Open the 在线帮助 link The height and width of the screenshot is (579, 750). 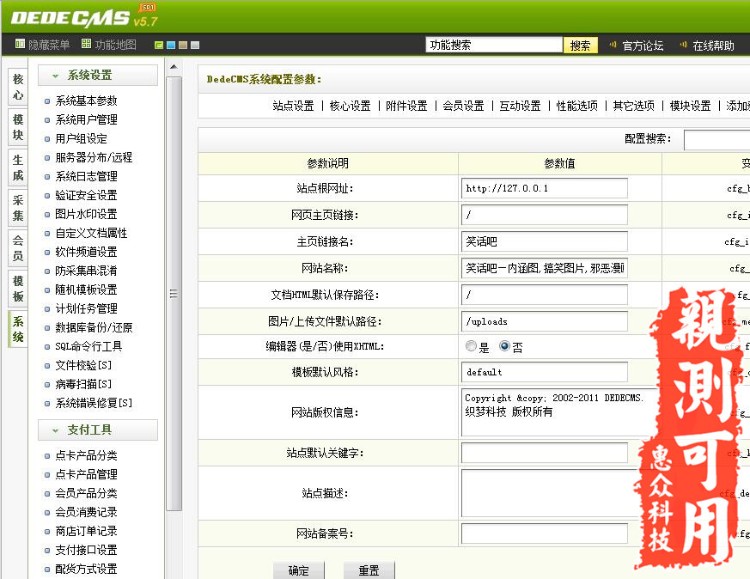(713, 45)
